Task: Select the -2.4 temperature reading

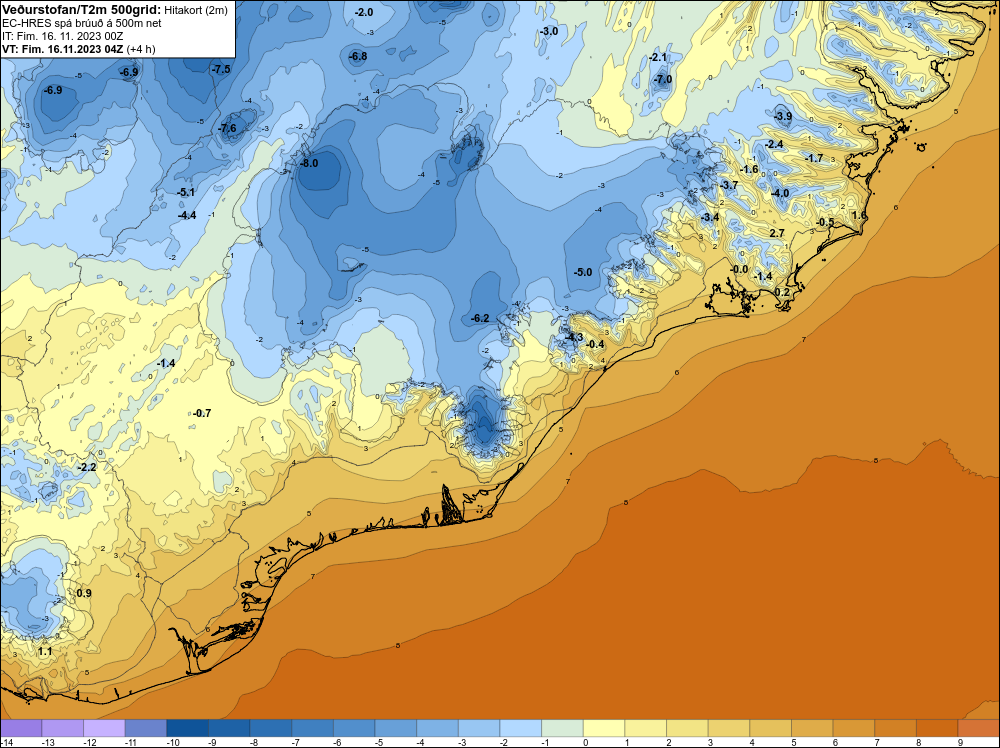Action: (774, 145)
